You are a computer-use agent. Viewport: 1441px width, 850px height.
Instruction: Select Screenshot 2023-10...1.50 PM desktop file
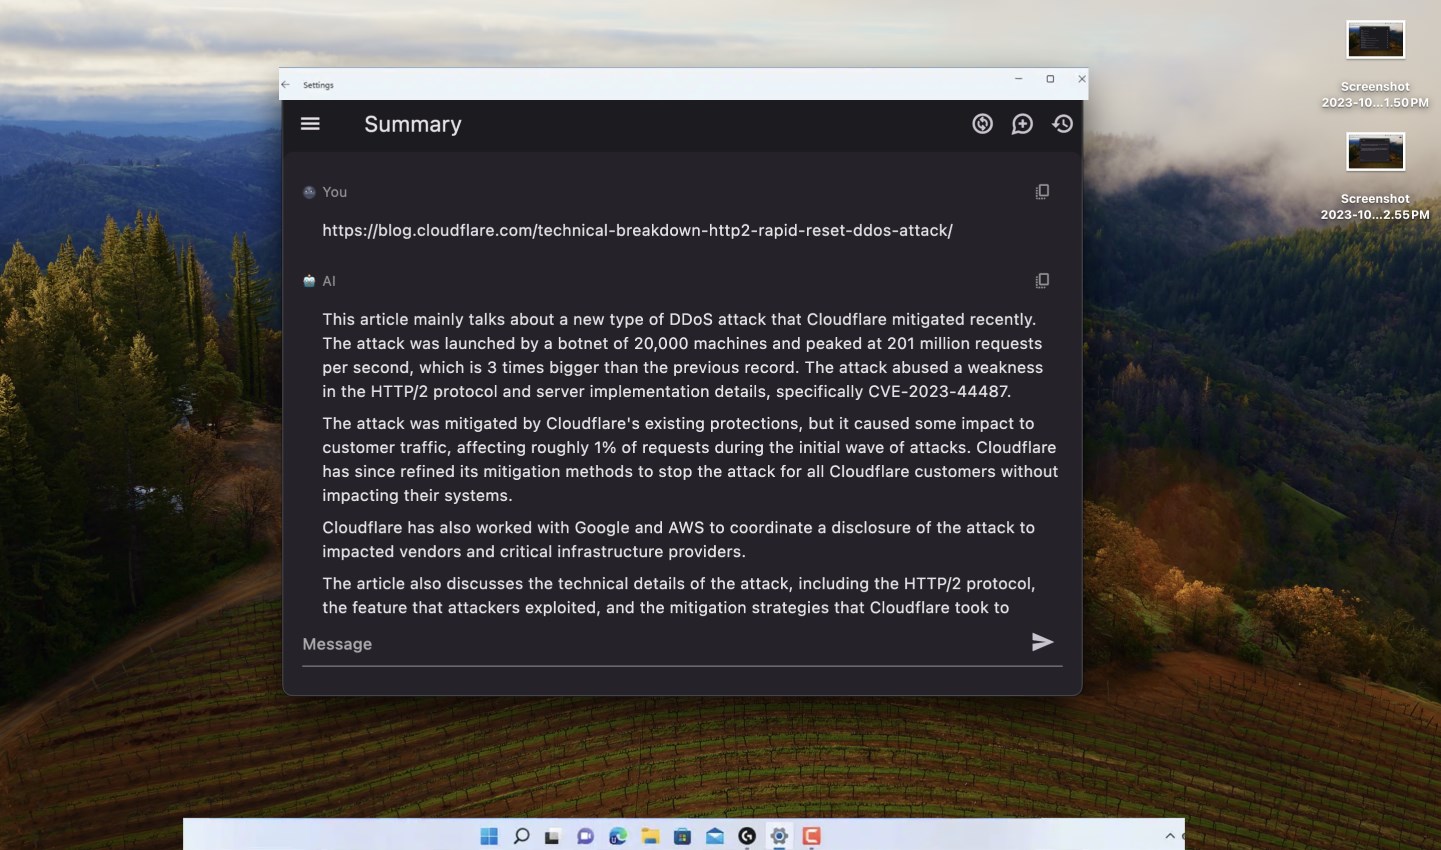point(1375,65)
